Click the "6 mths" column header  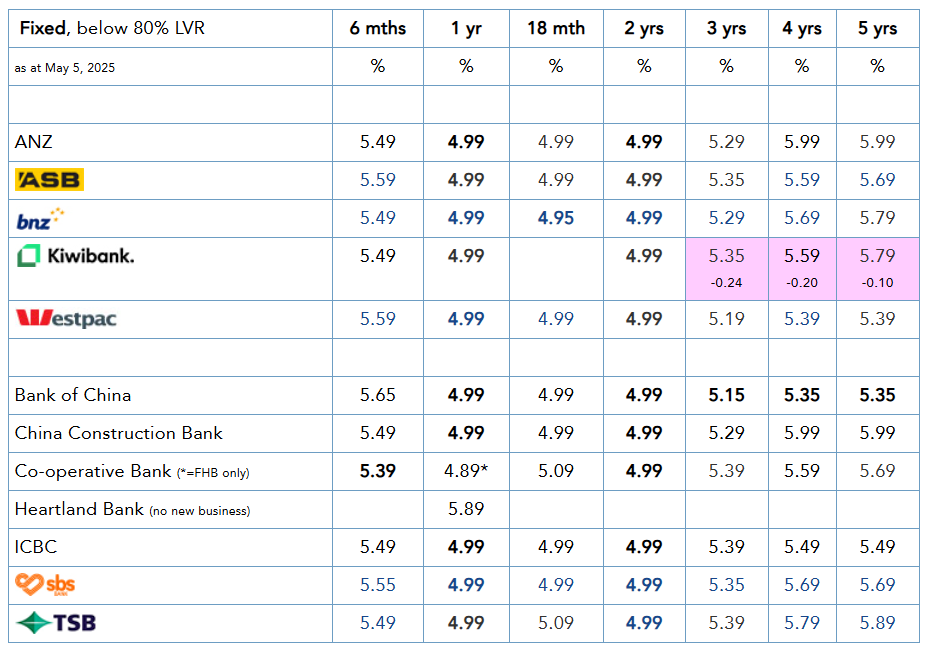[378, 28]
